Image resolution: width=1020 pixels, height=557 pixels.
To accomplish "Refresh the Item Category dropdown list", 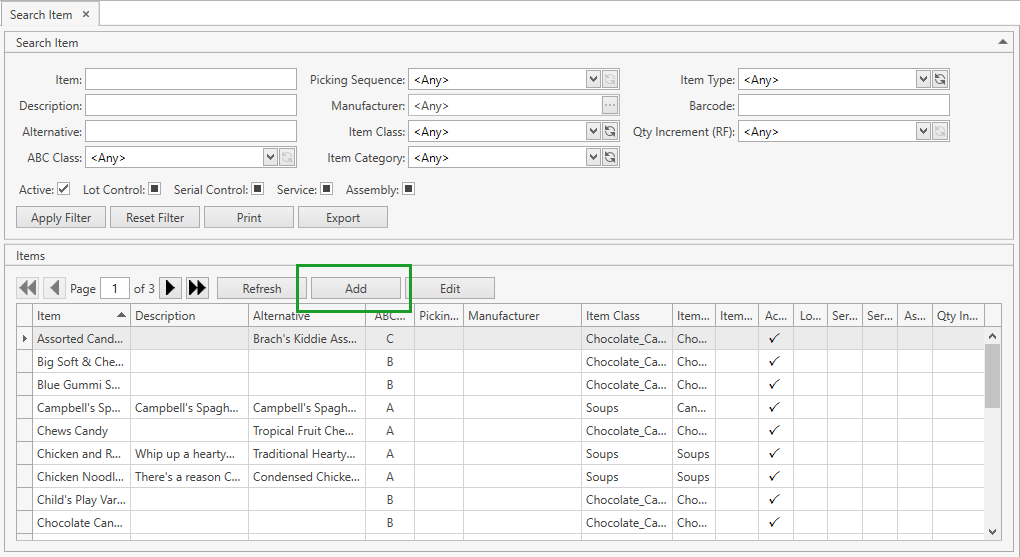I will (x=610, y=157).
